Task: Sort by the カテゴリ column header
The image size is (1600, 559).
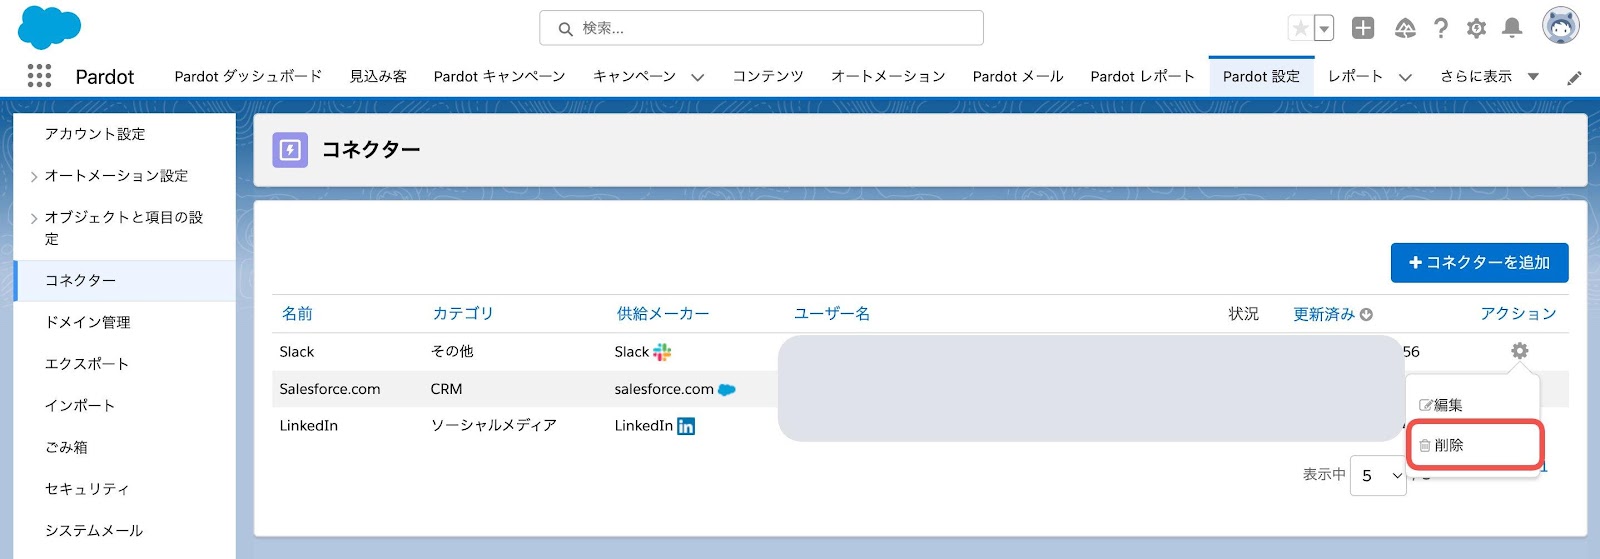Action: [x=463, y=314]
